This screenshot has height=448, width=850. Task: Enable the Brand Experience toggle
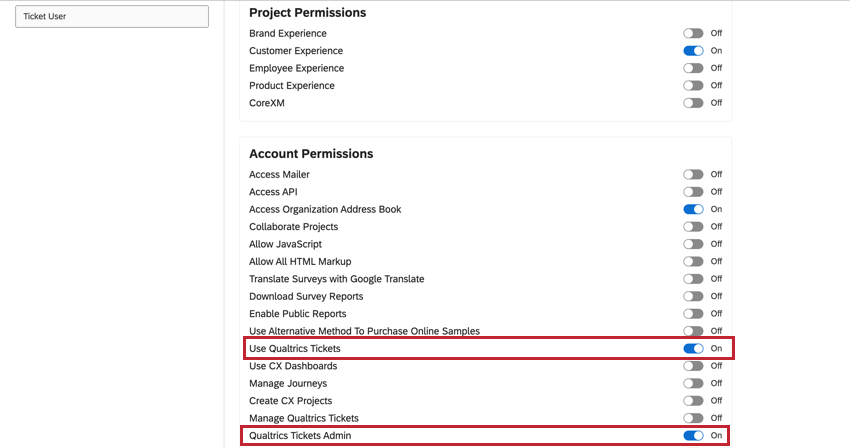point(693,33)
